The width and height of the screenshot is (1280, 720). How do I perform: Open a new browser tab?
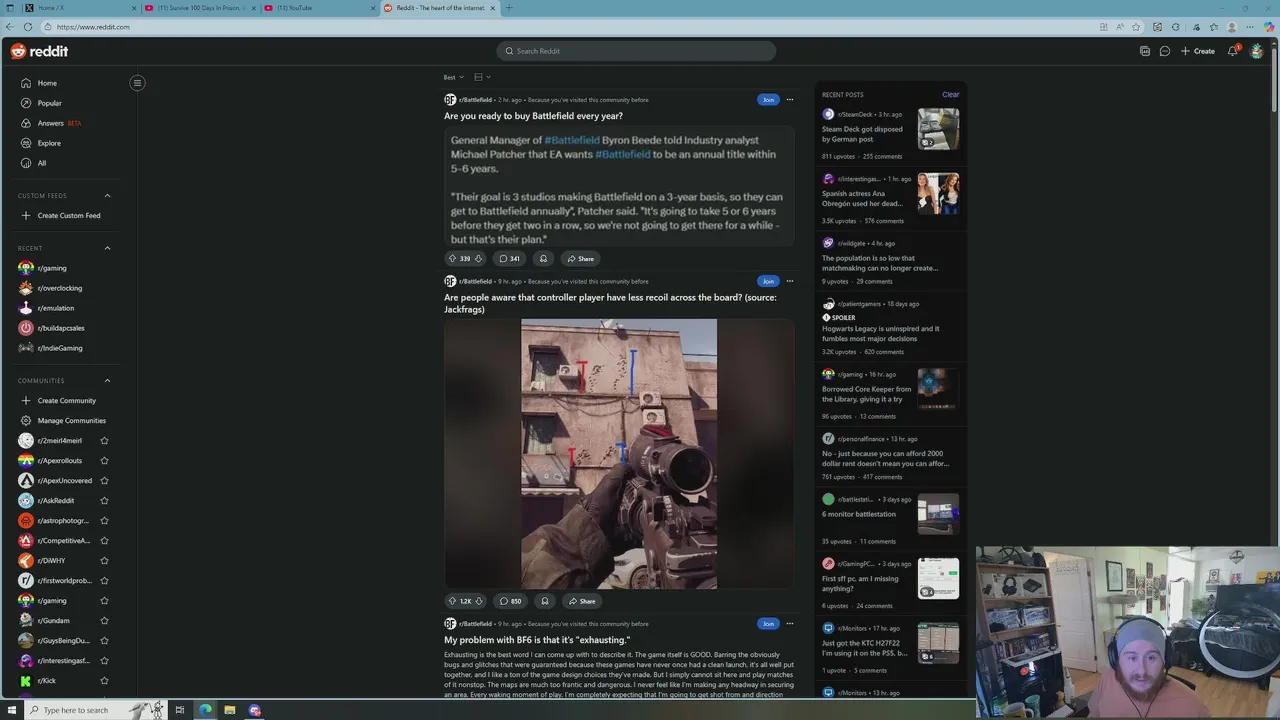(x=509, y=8)
